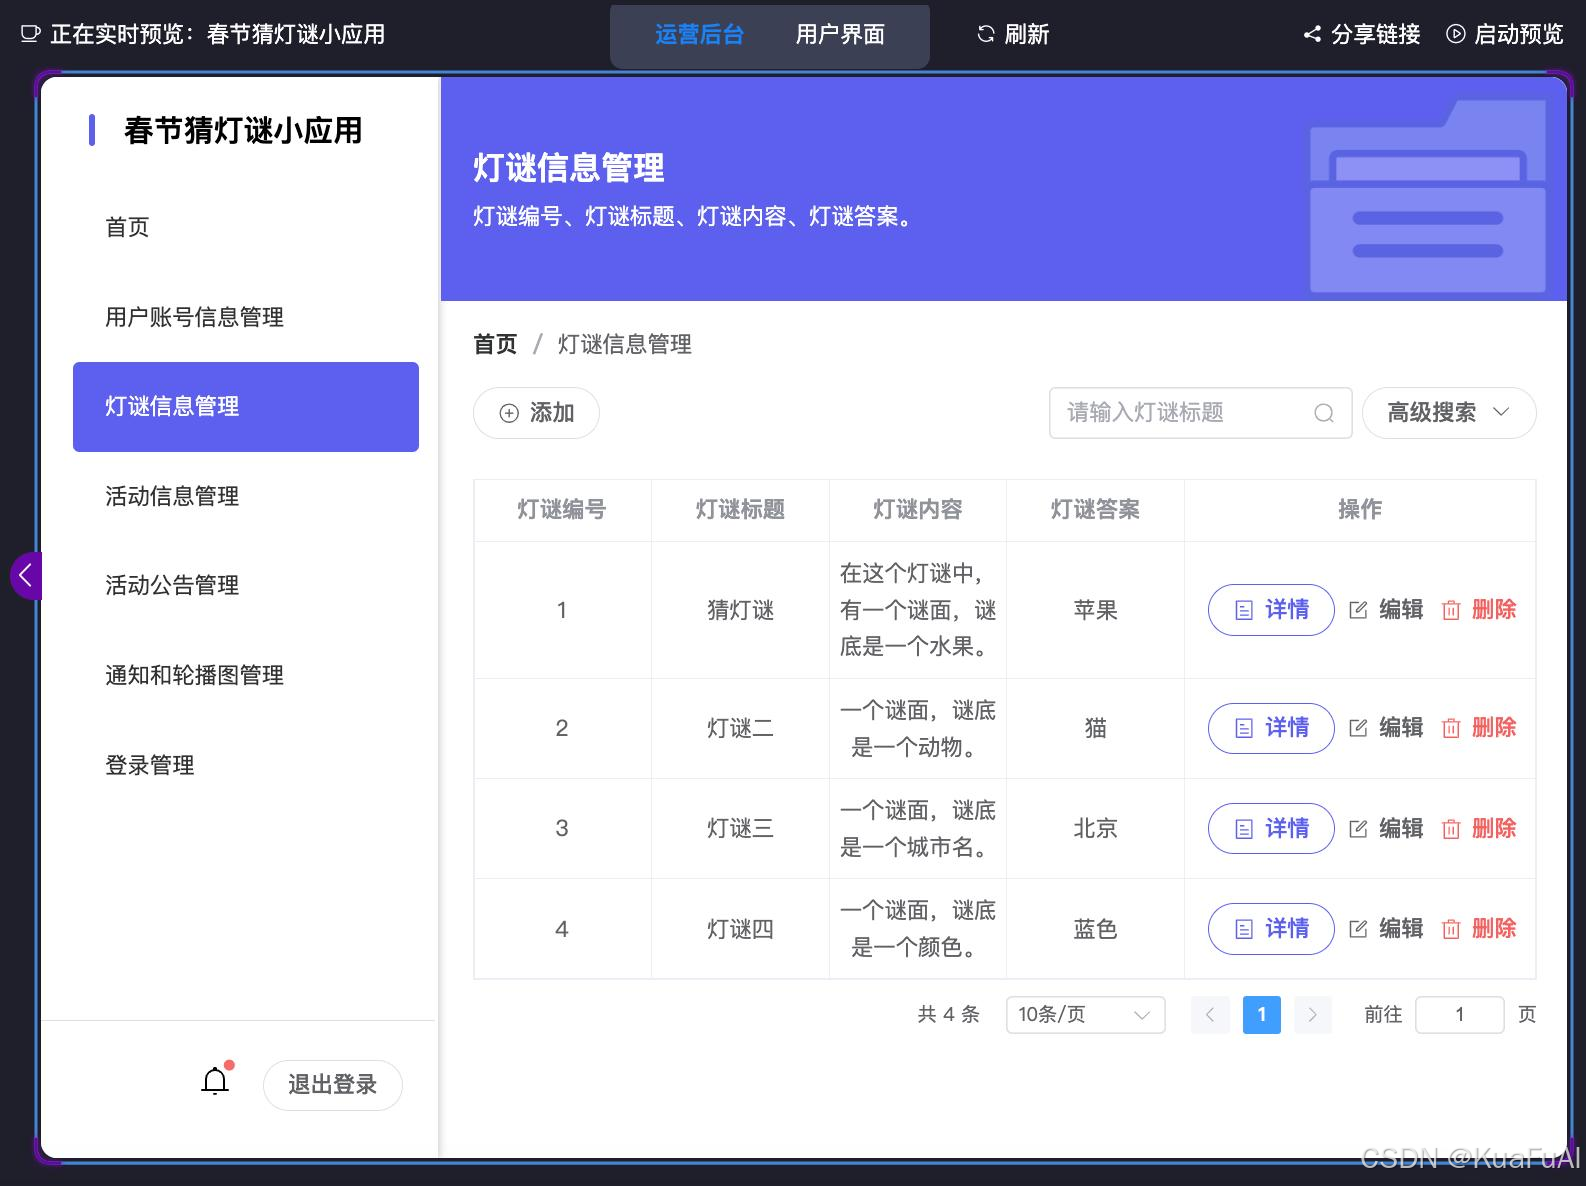Go to next page arrow
The image size is (1586, 1186).
coord(1313,1015)
